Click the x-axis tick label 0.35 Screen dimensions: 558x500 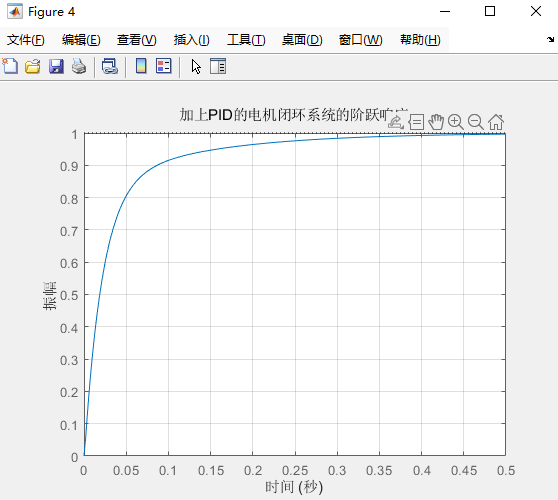(x=379, y=471)
